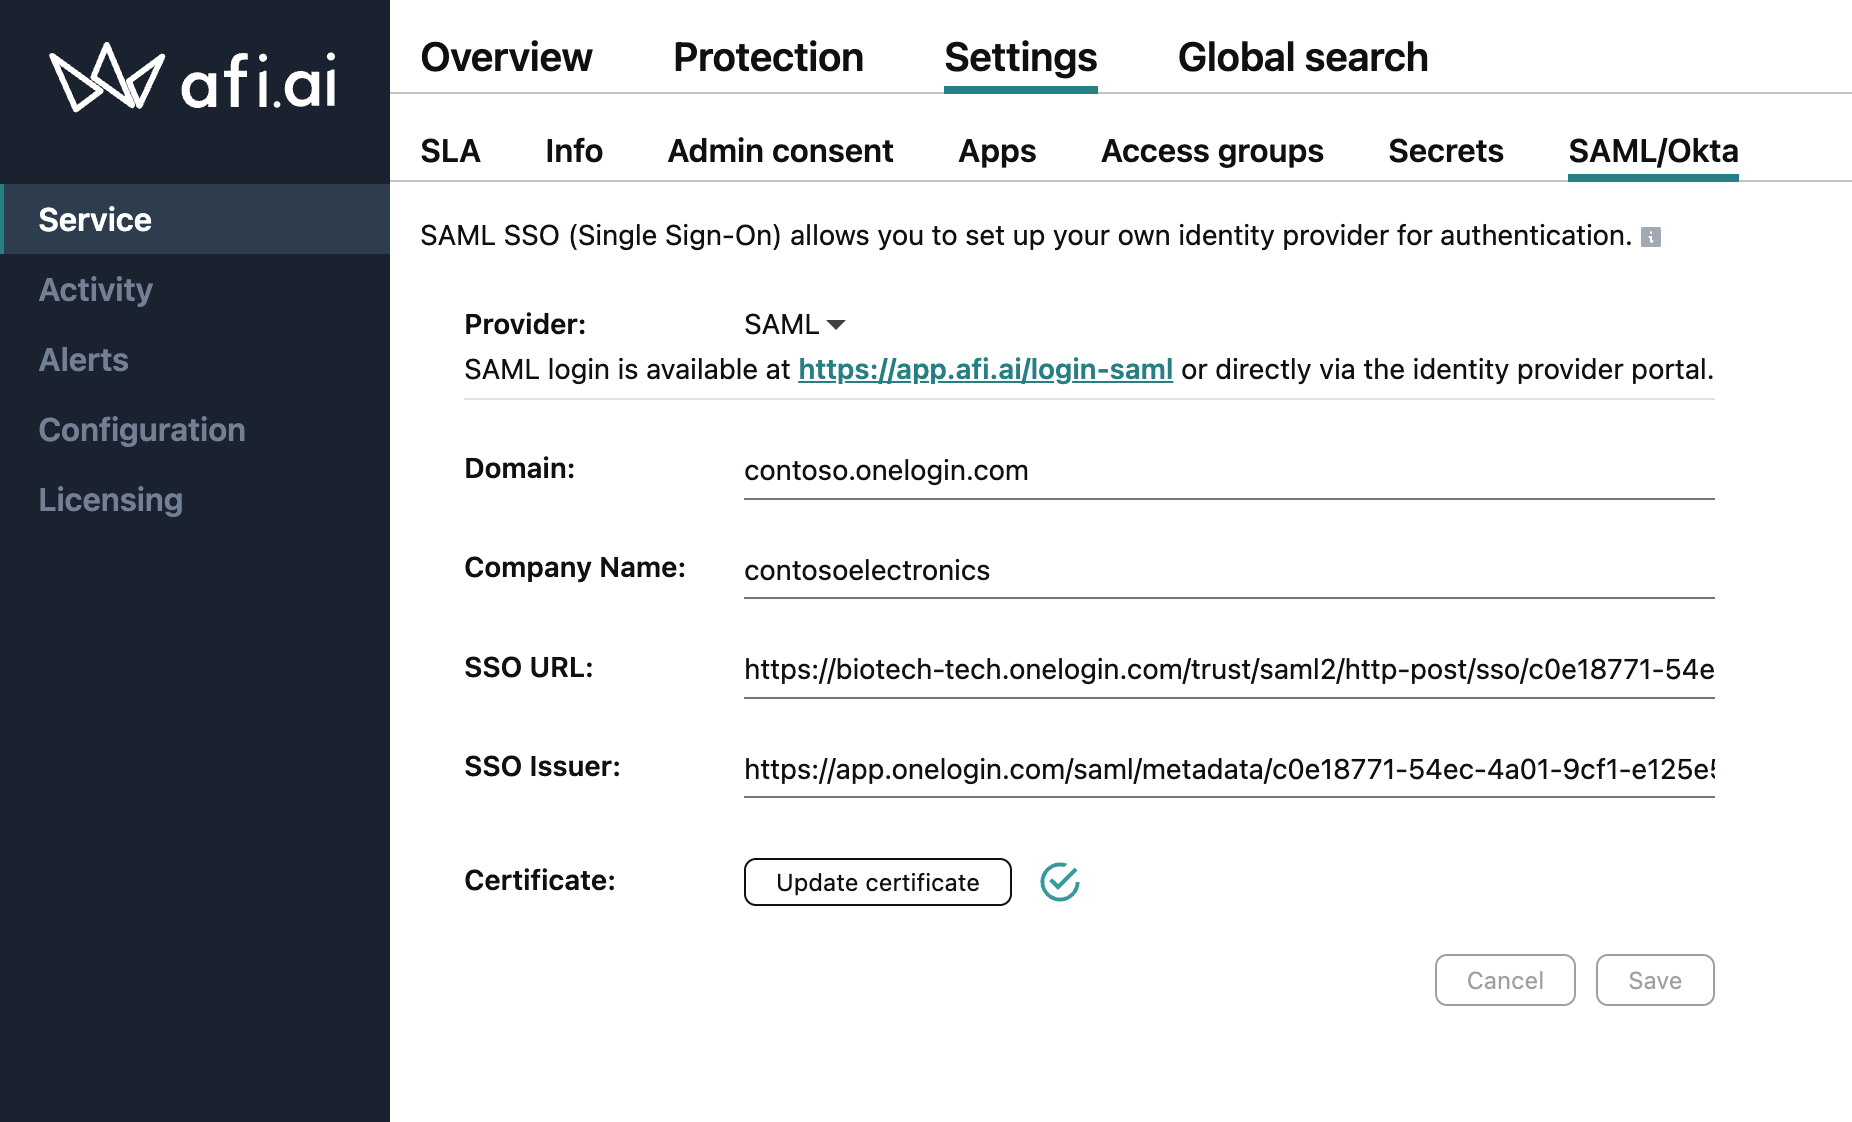1852x1122 pixels.
Task: Open Licensing in the sidebar
Action: click(195, 499)
